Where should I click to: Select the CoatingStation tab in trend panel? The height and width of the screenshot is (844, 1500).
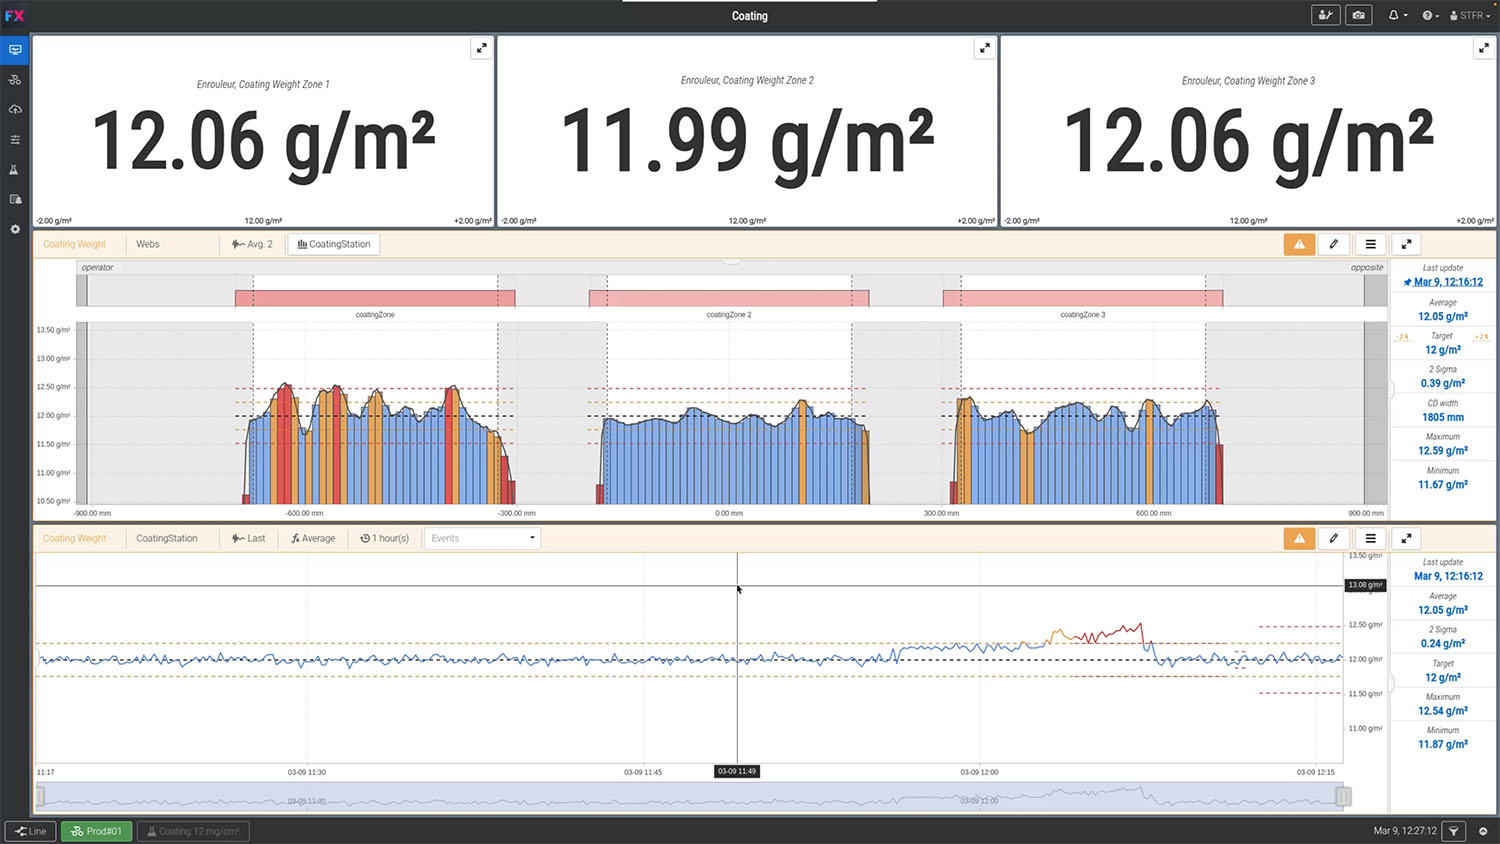coord(167,538)
